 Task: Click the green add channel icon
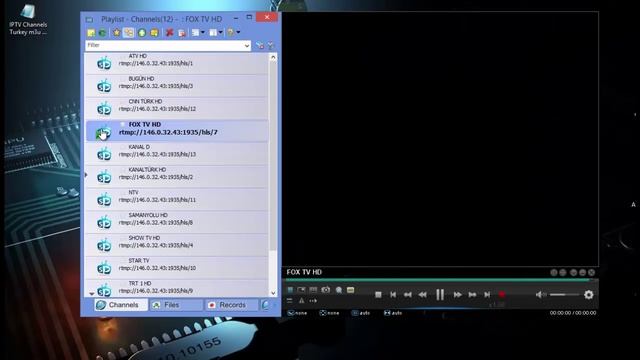click(x=142, y=33)
